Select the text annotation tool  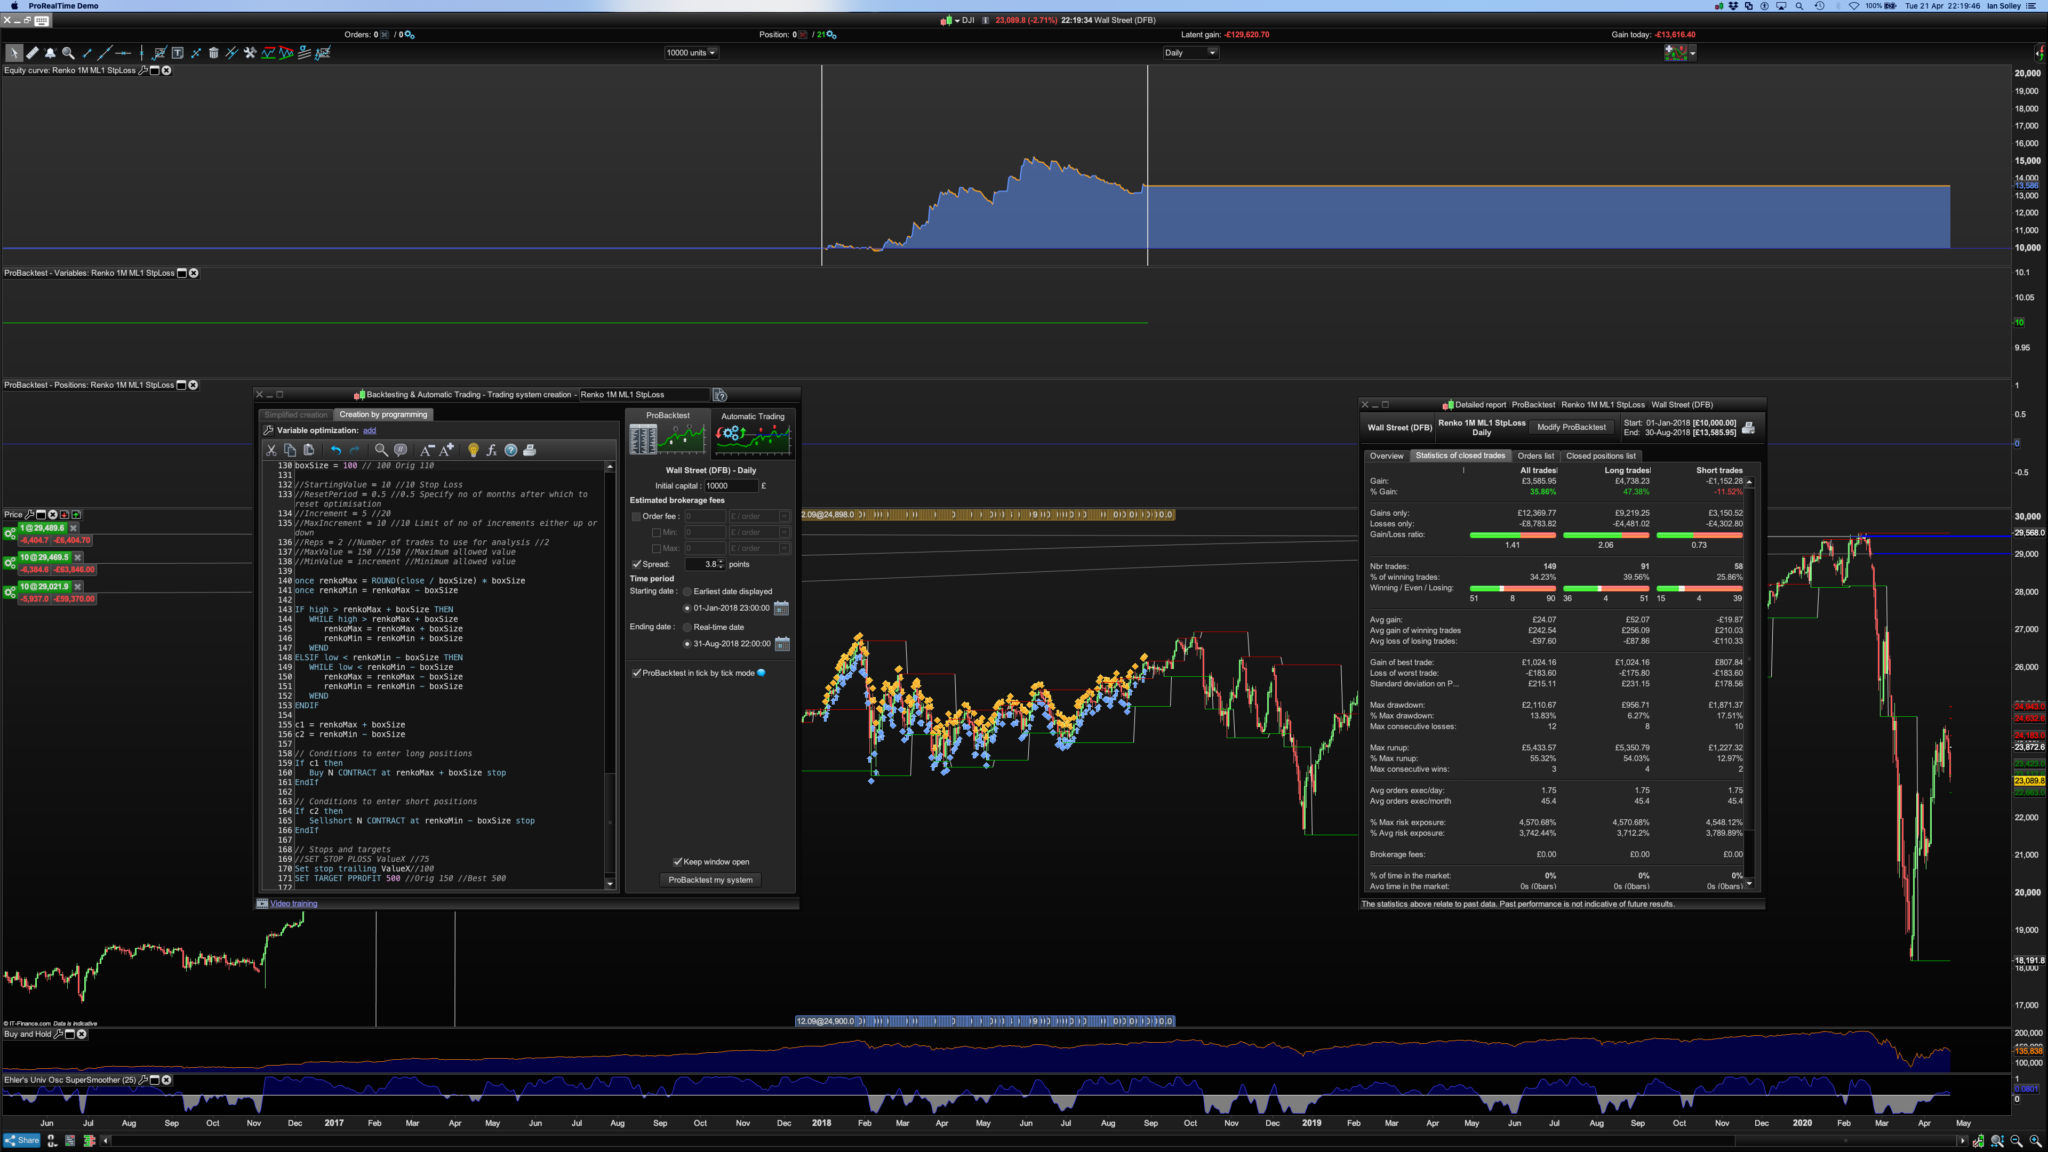(177, 53)
